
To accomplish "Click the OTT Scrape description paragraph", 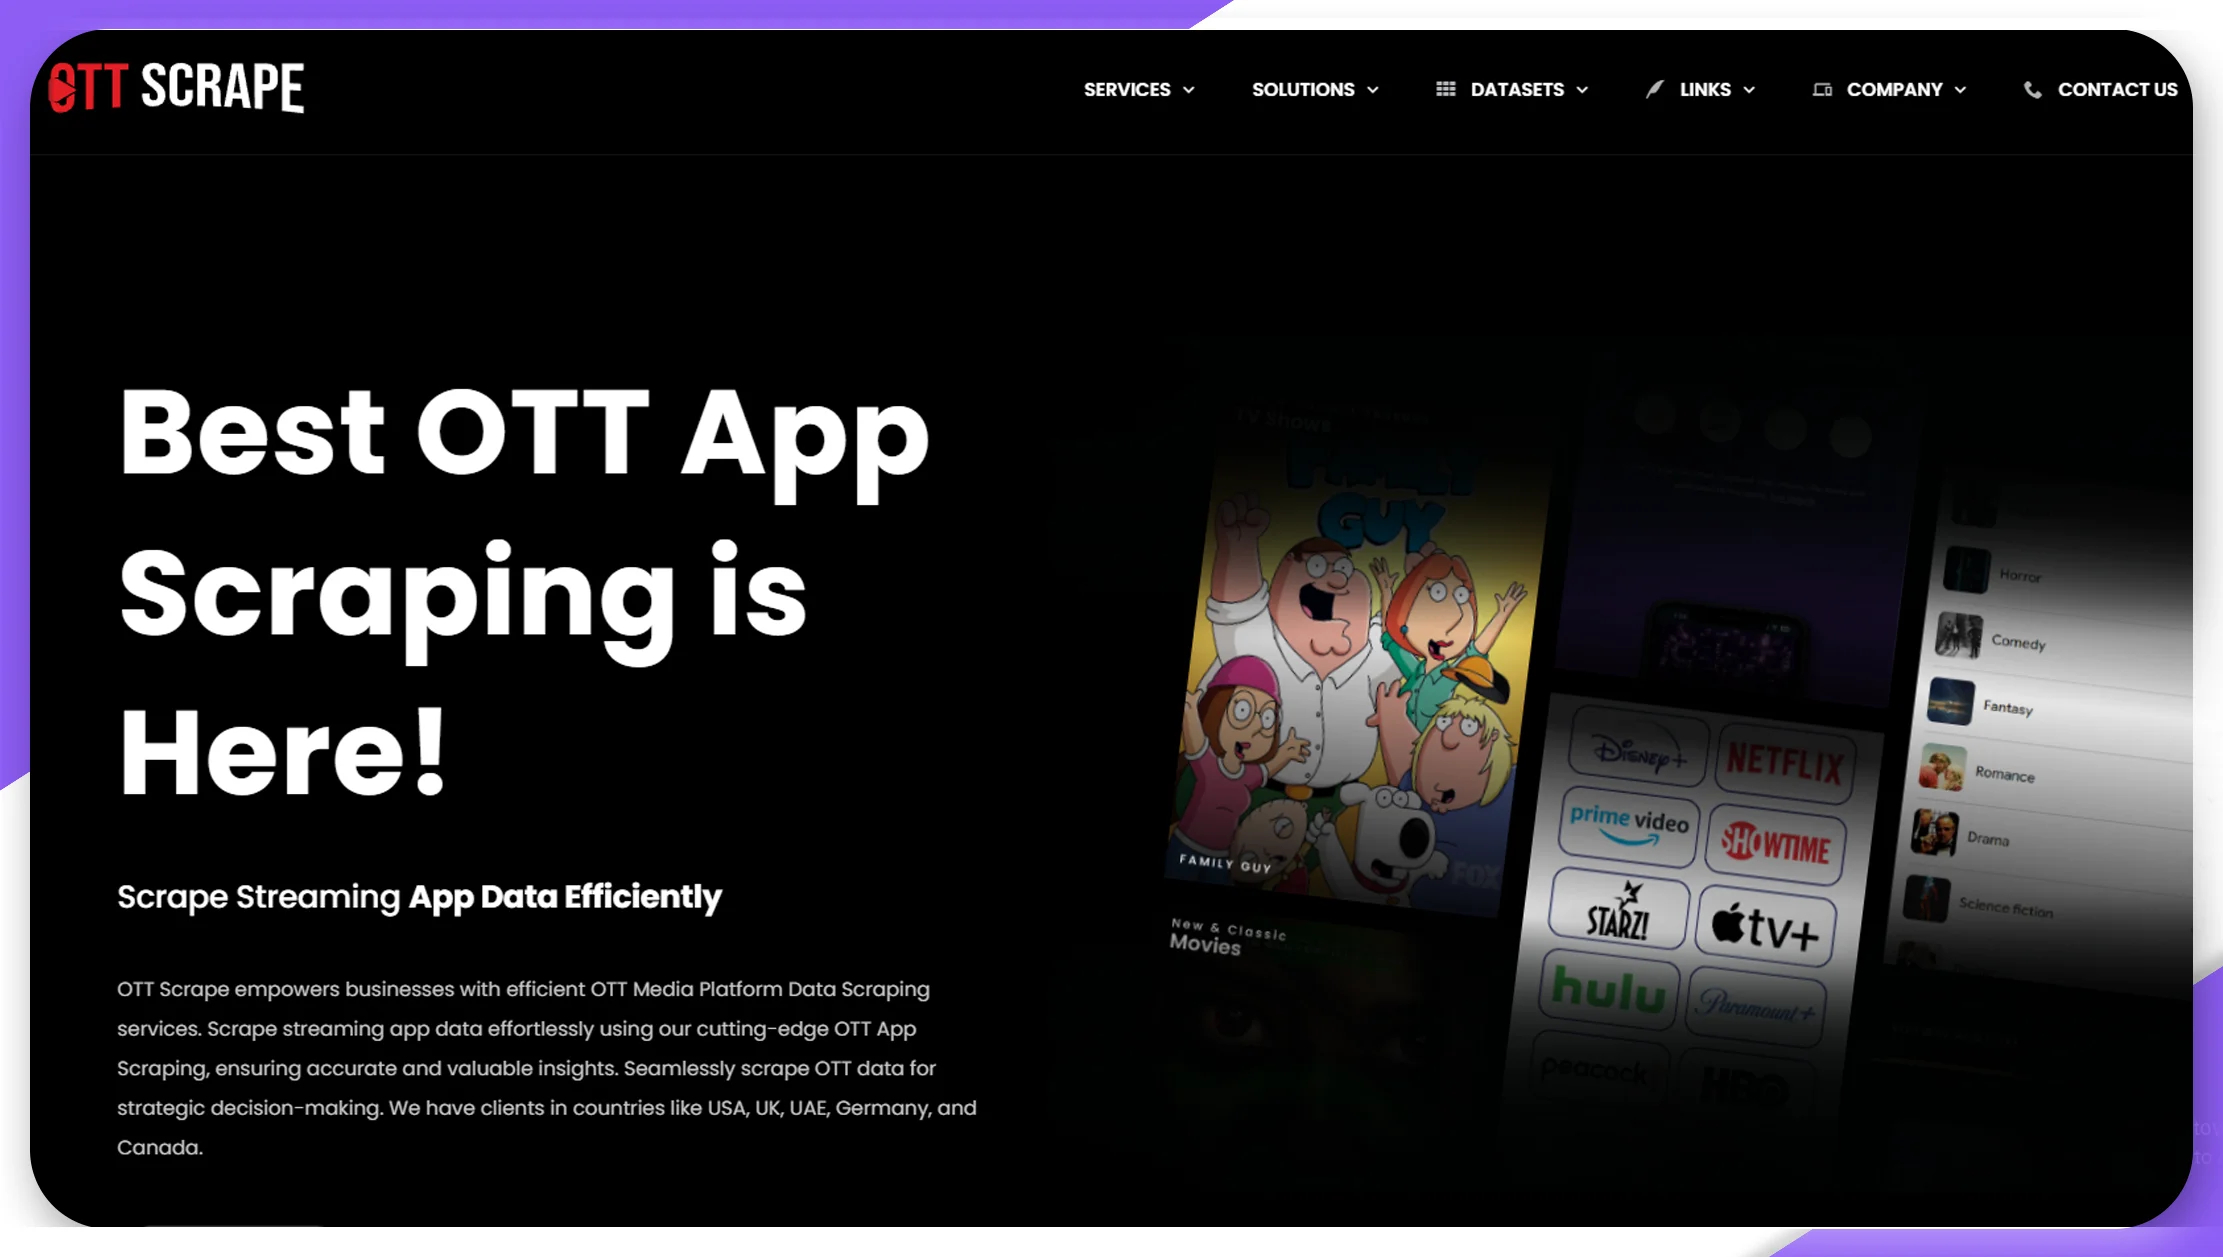I will coord(547,1068).
